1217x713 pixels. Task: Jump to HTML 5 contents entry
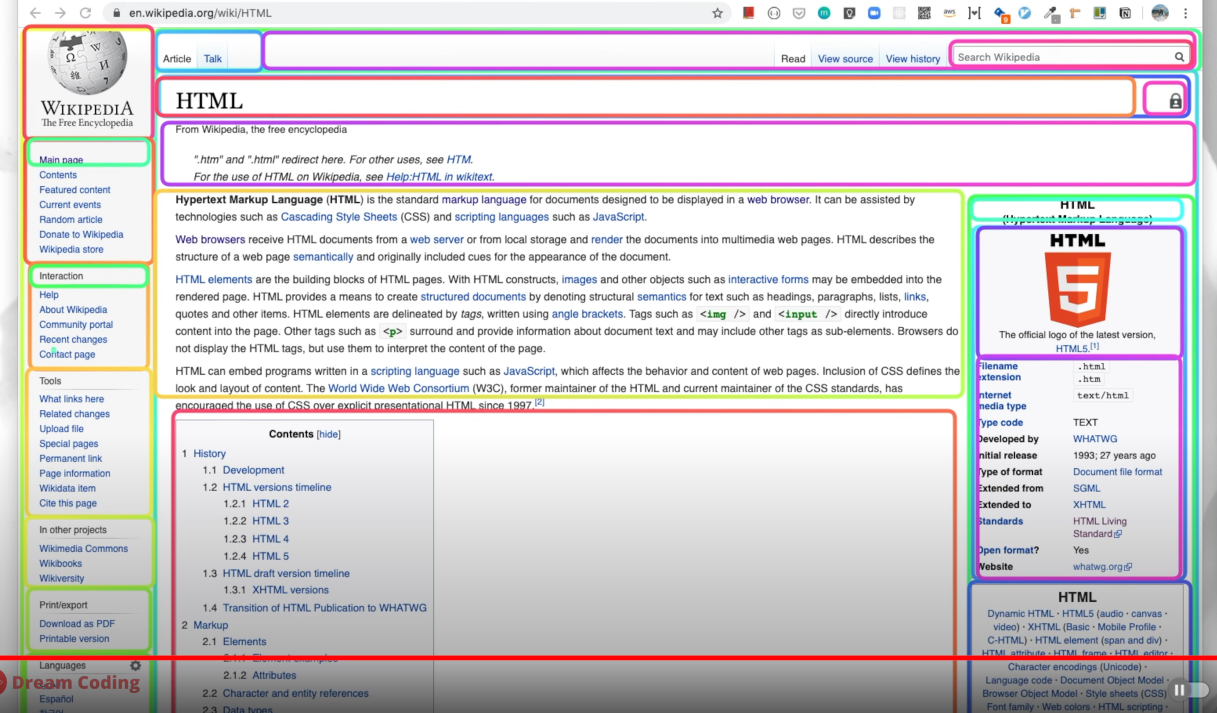click(x=271, y=557)
